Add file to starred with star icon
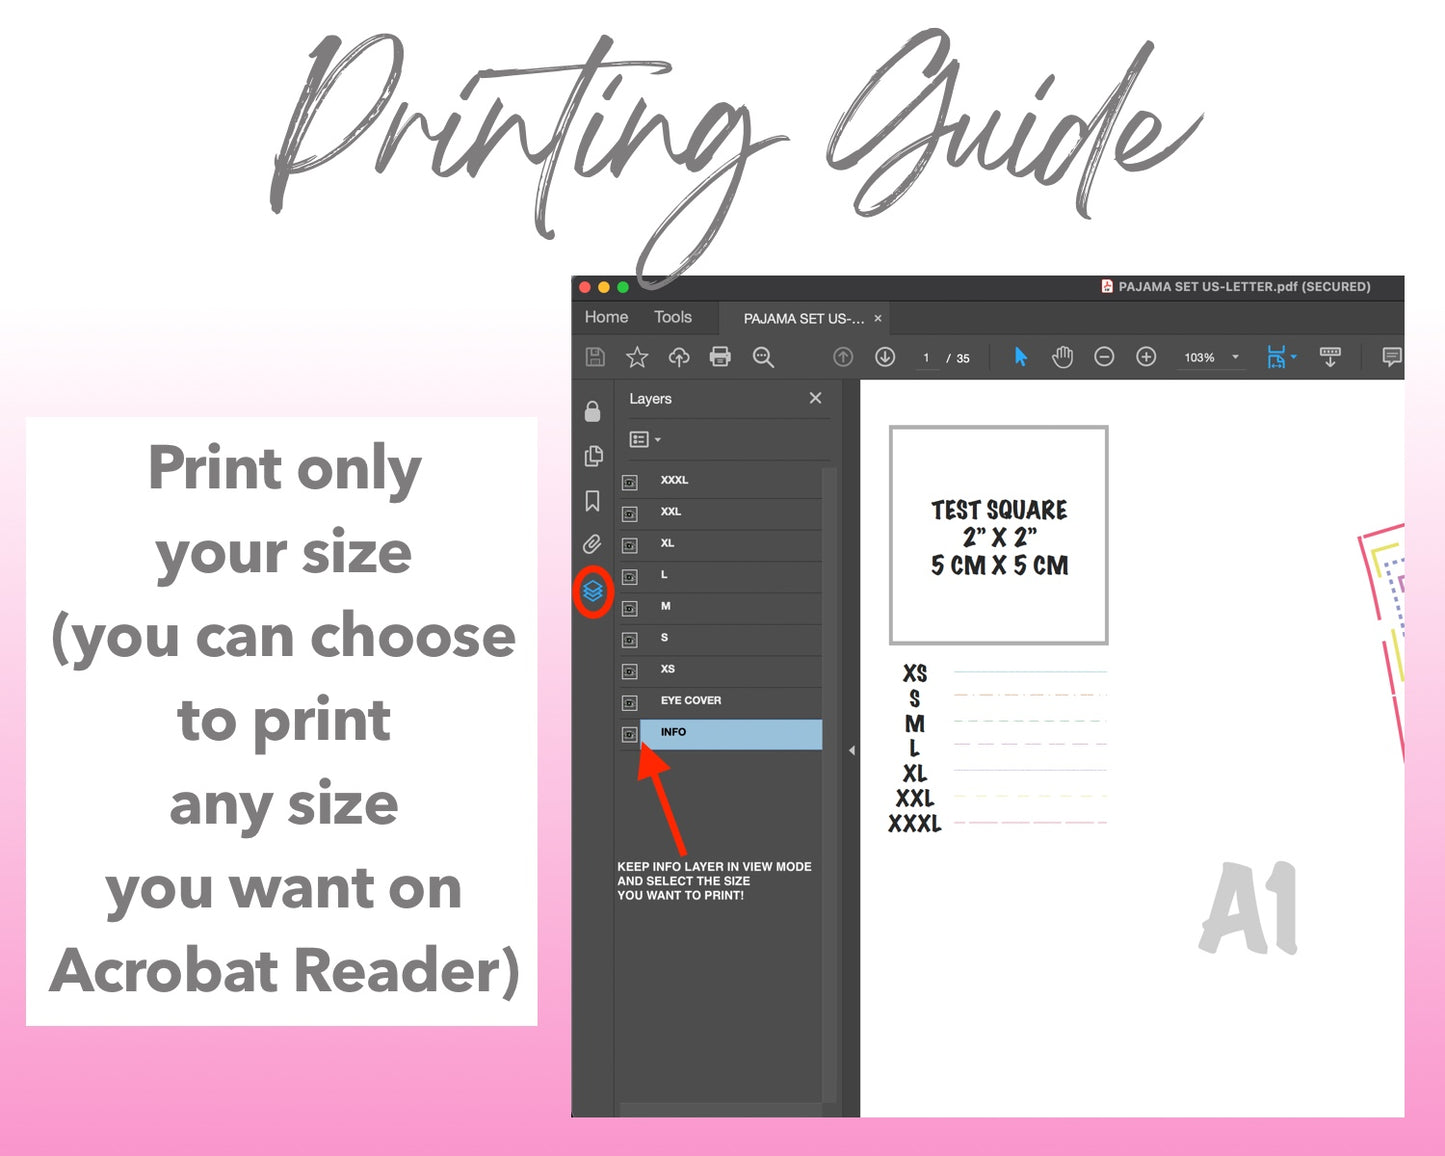This screenshot has height=1156, width=1445. tap(637, 357)
